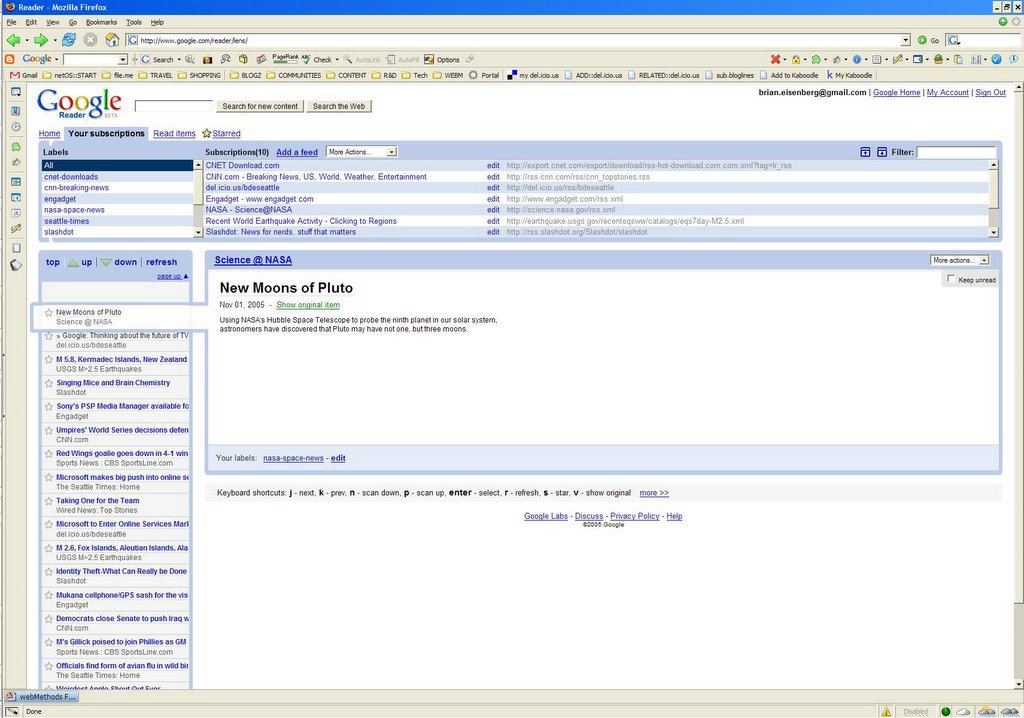
Task: Click the top icon in the left sidebar
Action: (x=16, y=93)
